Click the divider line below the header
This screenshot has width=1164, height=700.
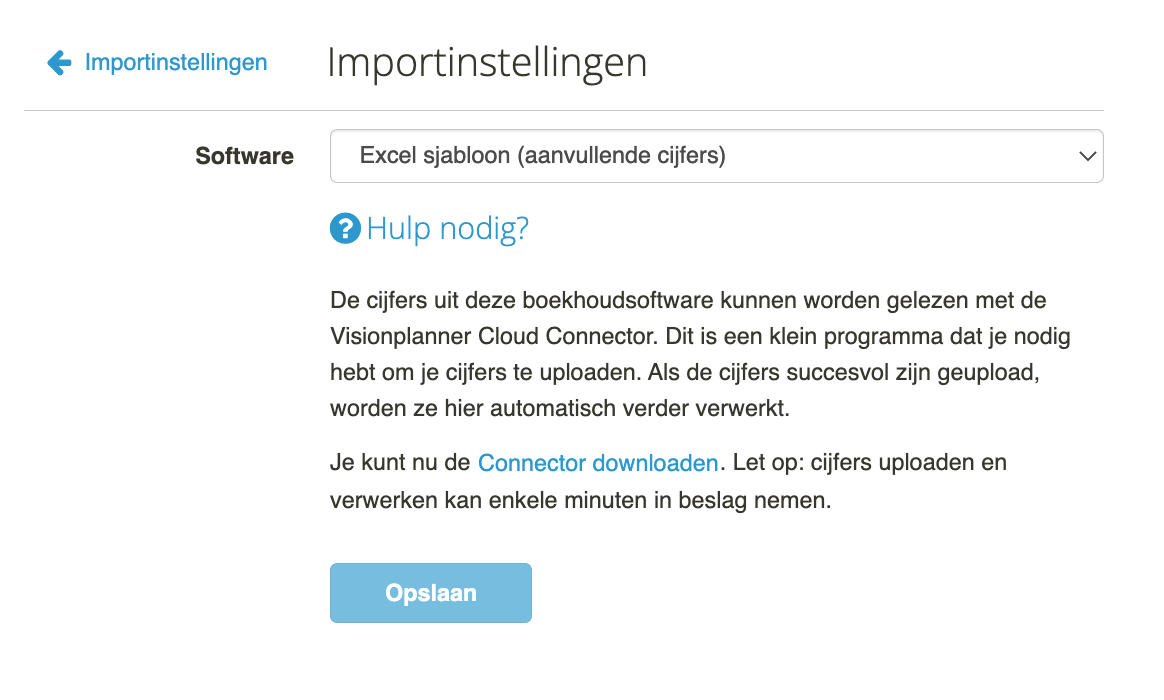563,111
